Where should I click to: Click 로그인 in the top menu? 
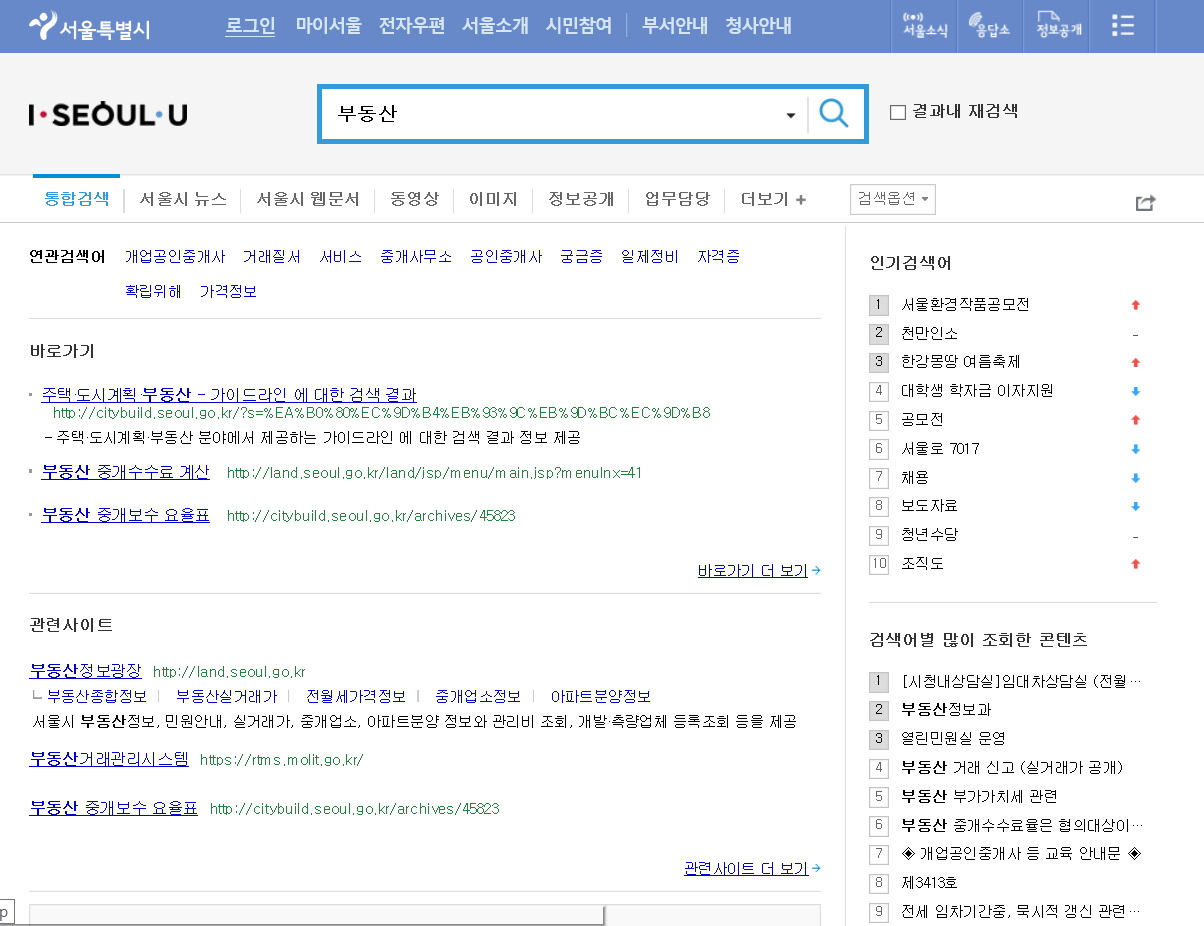[249, 25]
